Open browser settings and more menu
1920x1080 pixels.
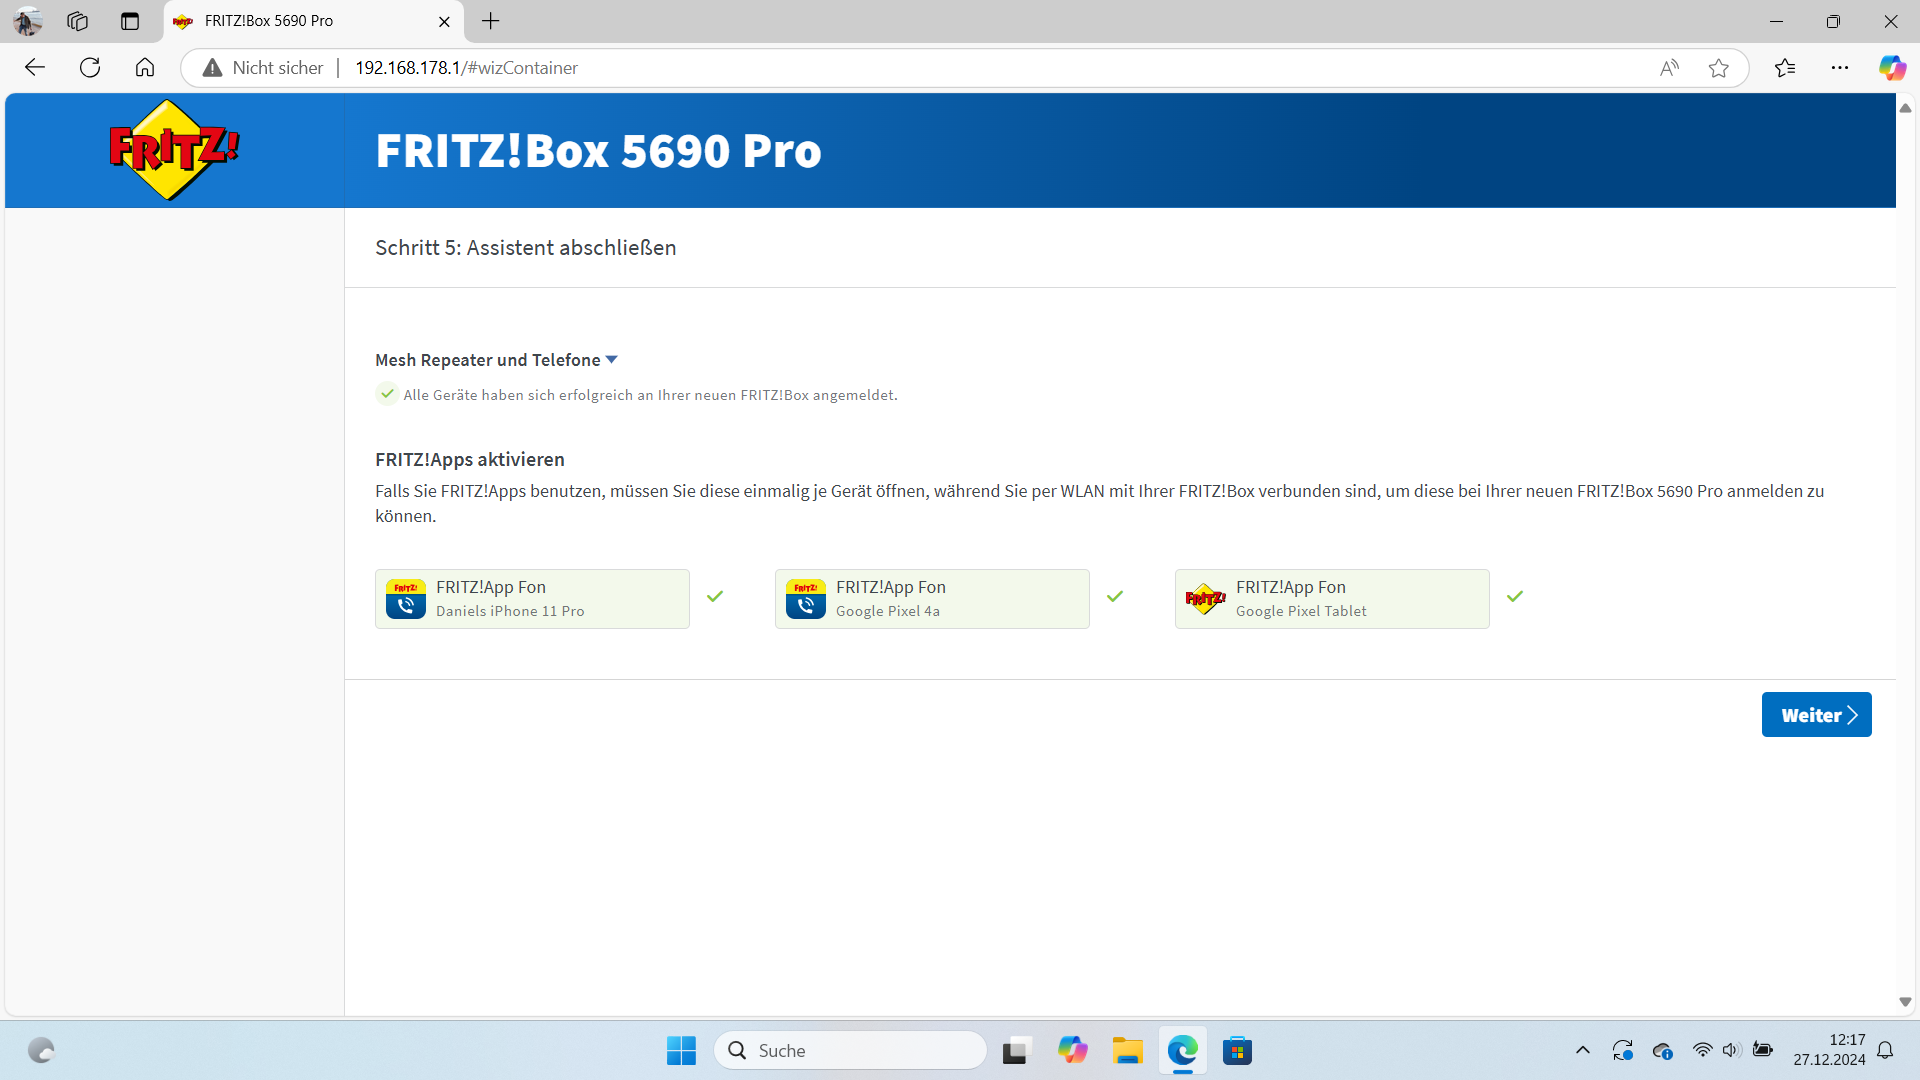(1839, 68)
